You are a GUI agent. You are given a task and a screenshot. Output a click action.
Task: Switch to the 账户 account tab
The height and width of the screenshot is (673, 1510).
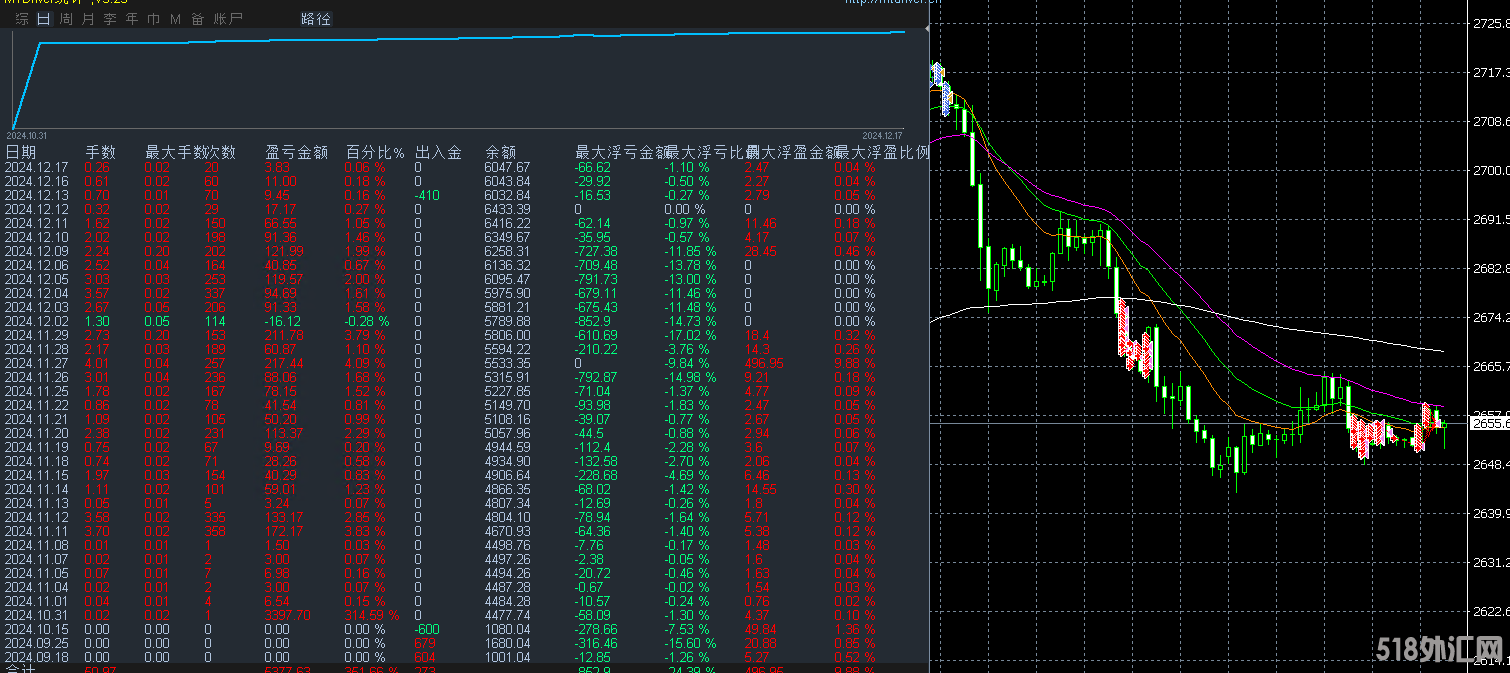[x=228, y=19]
